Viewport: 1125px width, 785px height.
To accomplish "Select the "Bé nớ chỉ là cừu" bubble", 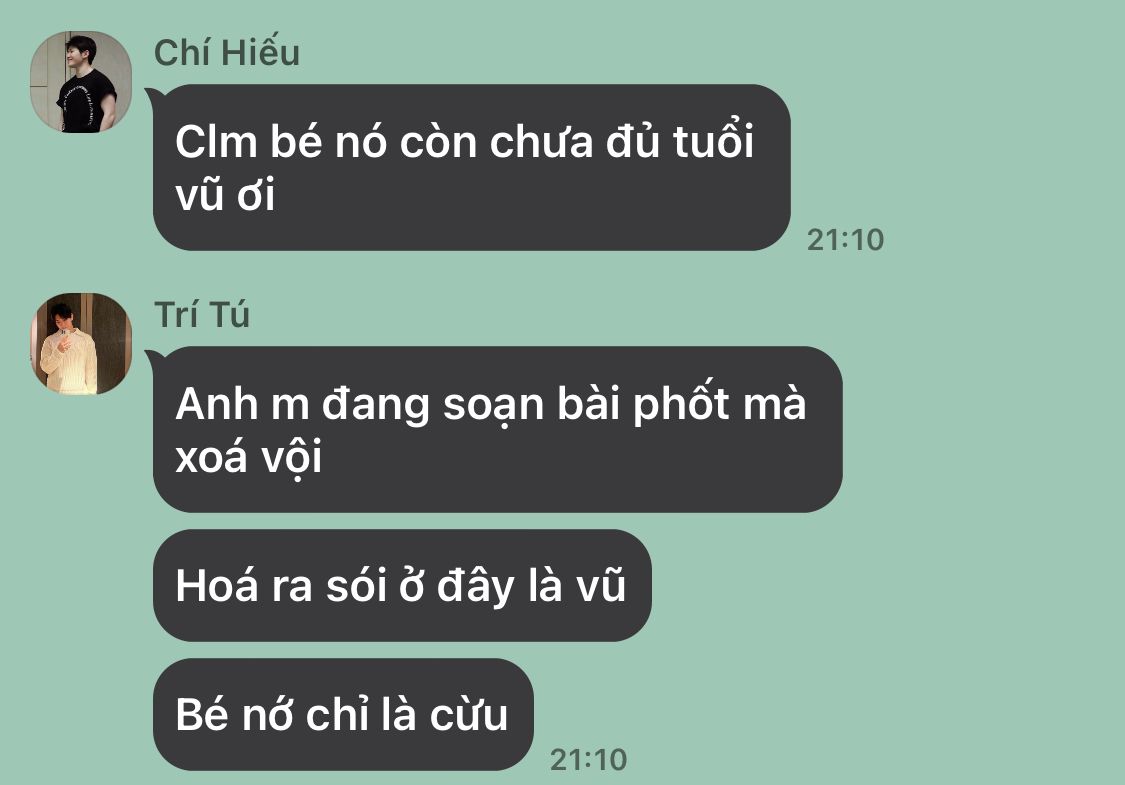I will (343, 715).
